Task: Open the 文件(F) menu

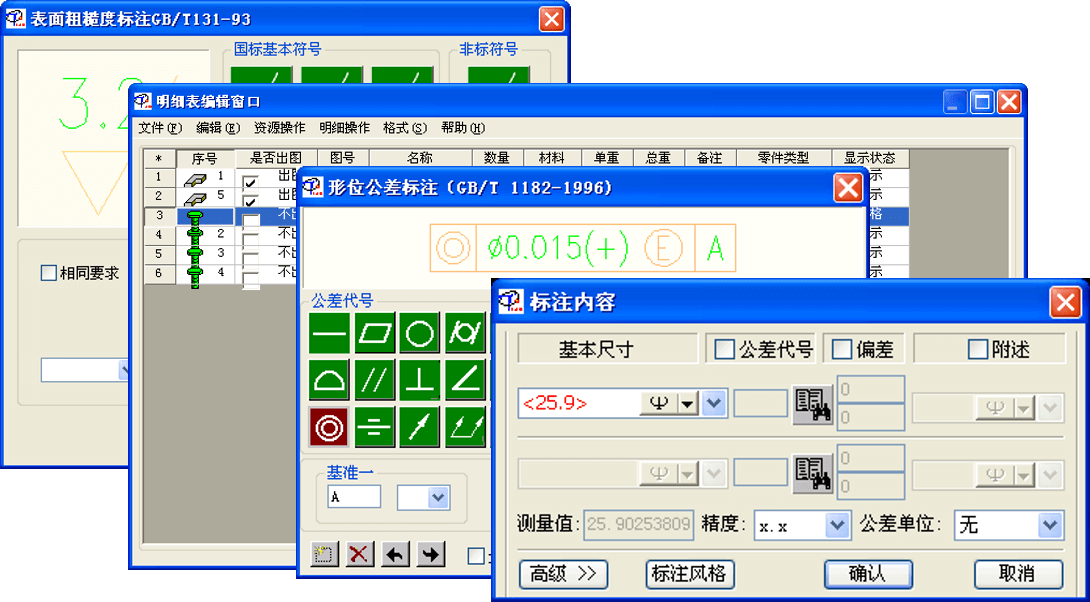Action: [159, 128]
